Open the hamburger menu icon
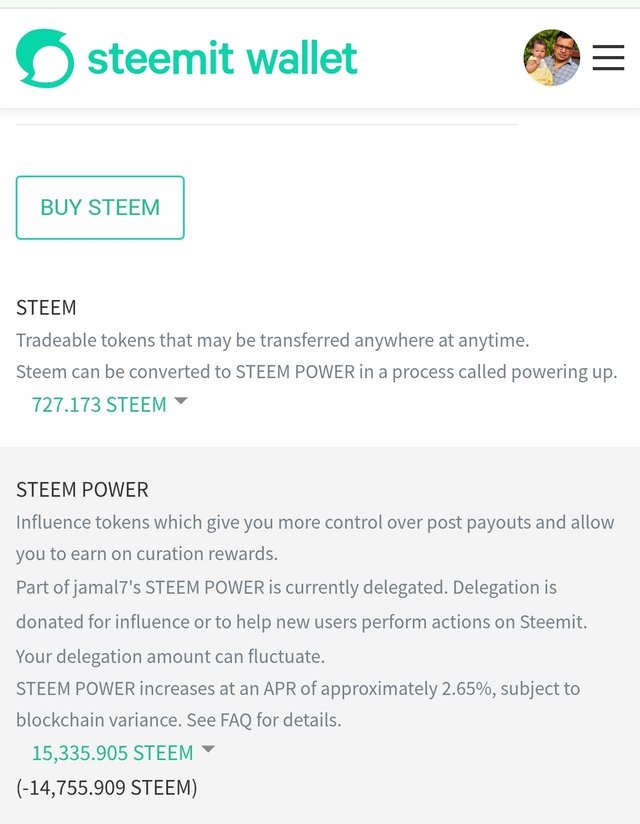640x824 pixels. (608, 58)
